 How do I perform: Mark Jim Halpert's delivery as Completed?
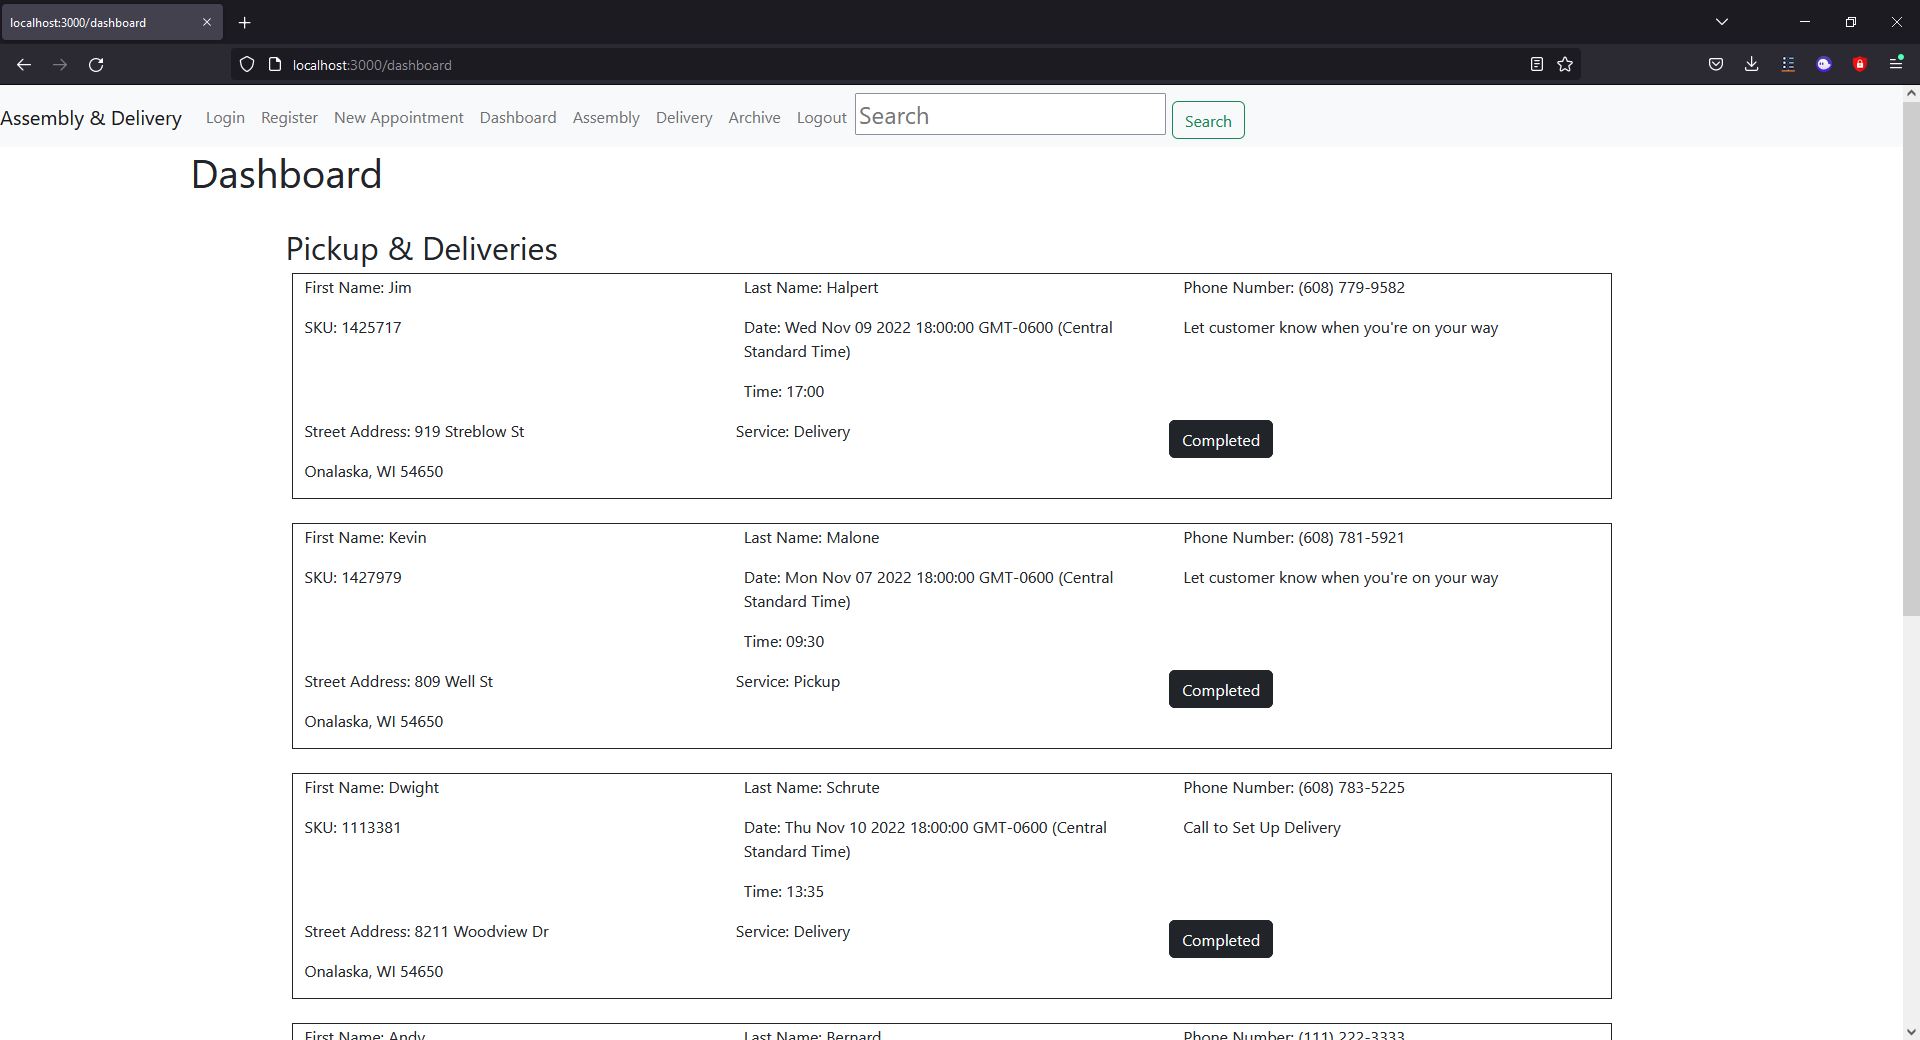[1220, 440]
